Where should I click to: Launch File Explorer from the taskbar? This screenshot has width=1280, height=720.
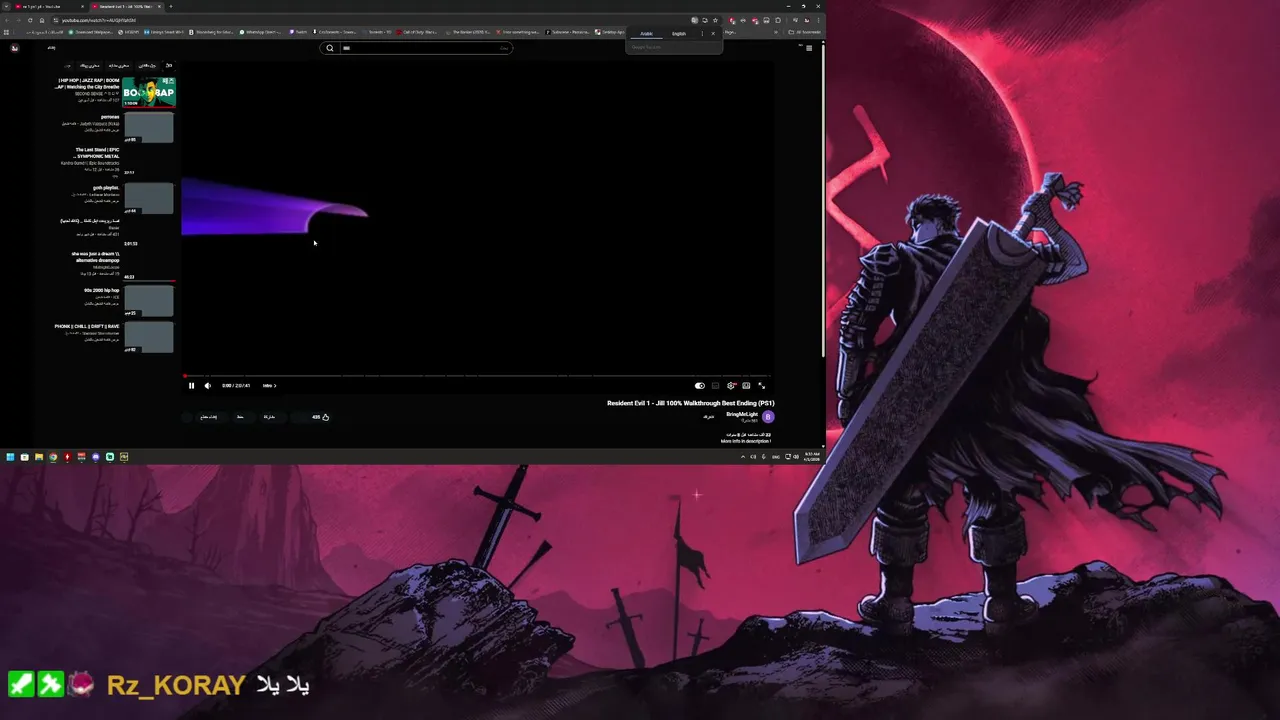pyautogui.click(x=39, y=457)
